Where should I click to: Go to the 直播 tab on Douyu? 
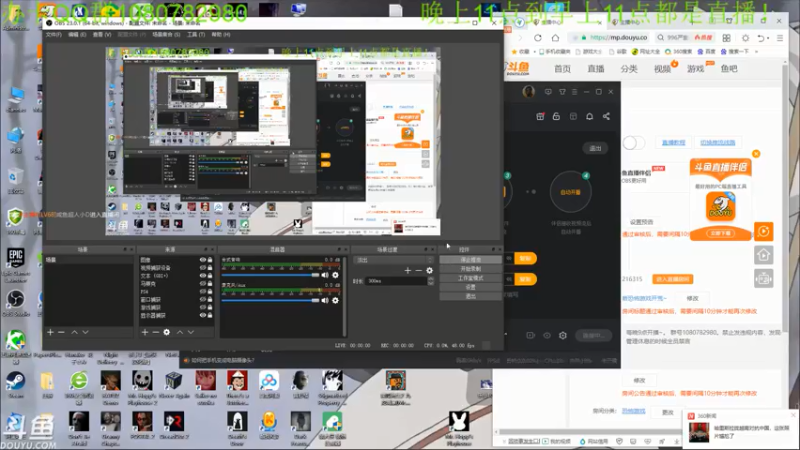point(595,68)
